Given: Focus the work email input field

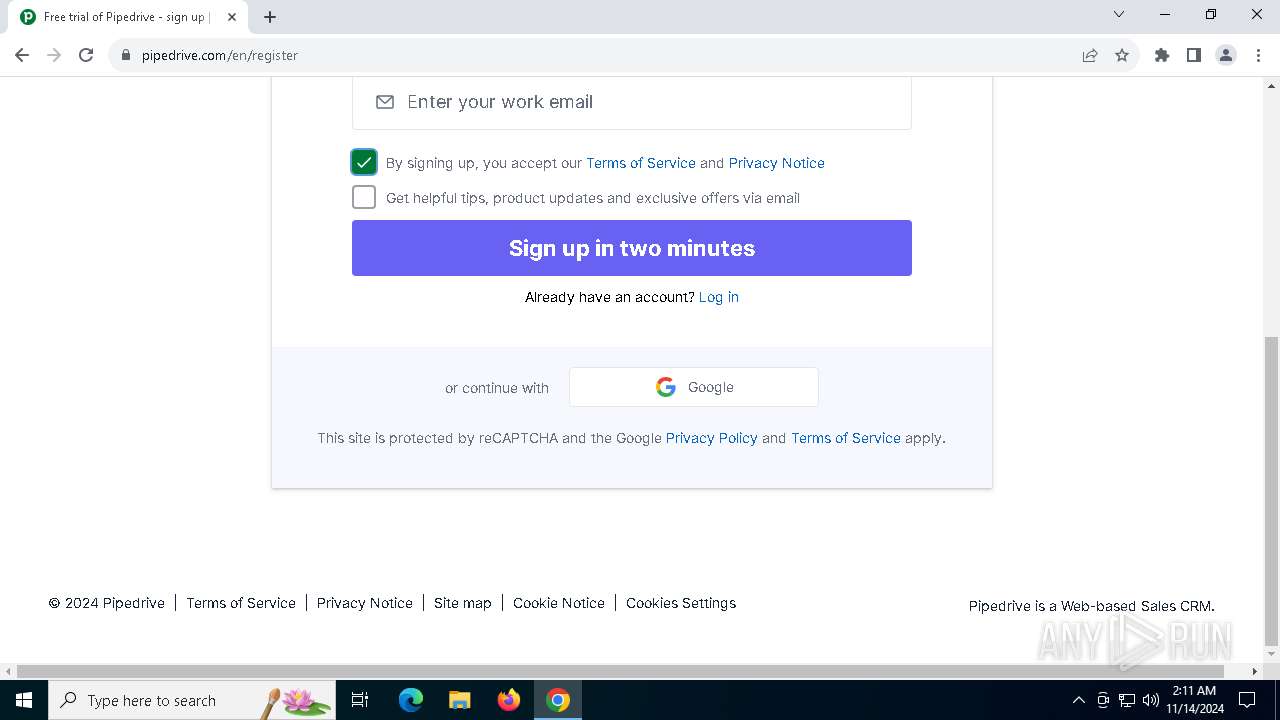Looking at the screenshot, I should (632, 102).
